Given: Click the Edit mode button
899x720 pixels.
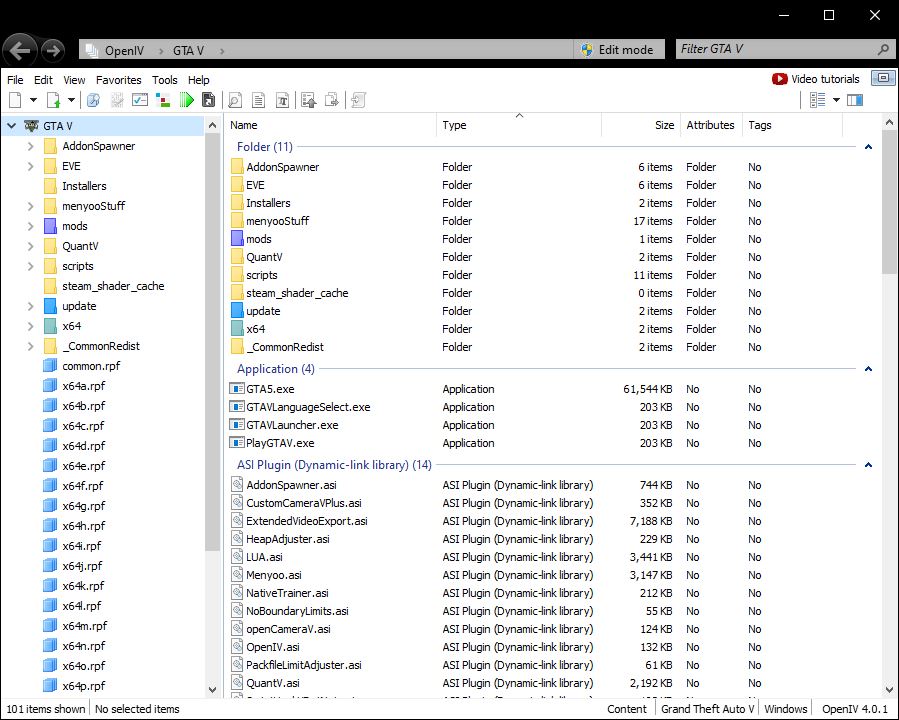Looking at the screenshot, I should [x=618, y=50].
